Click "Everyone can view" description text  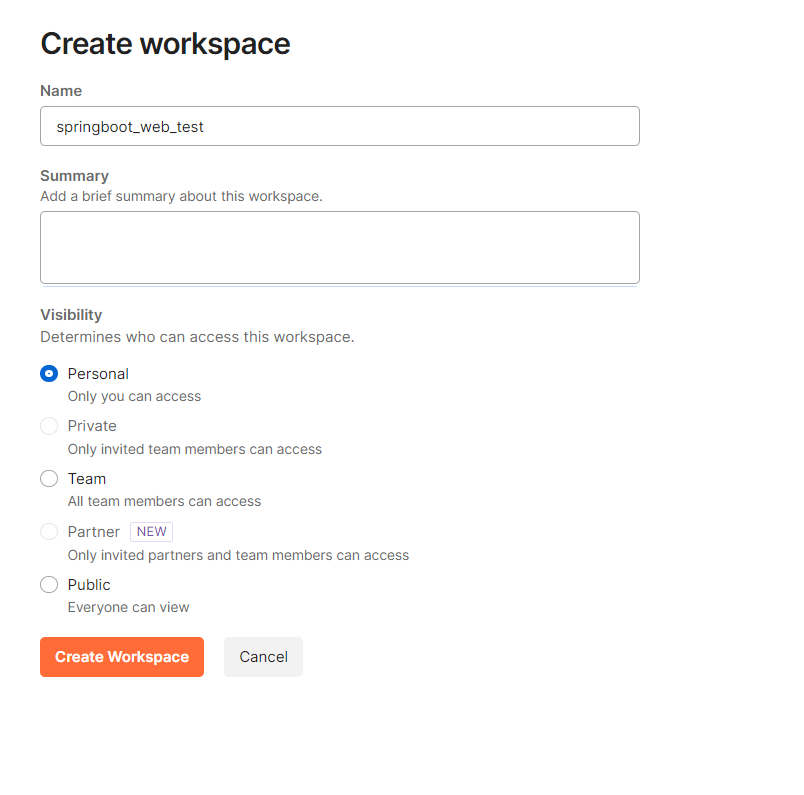pyautogui.click(x=129, y=607)
